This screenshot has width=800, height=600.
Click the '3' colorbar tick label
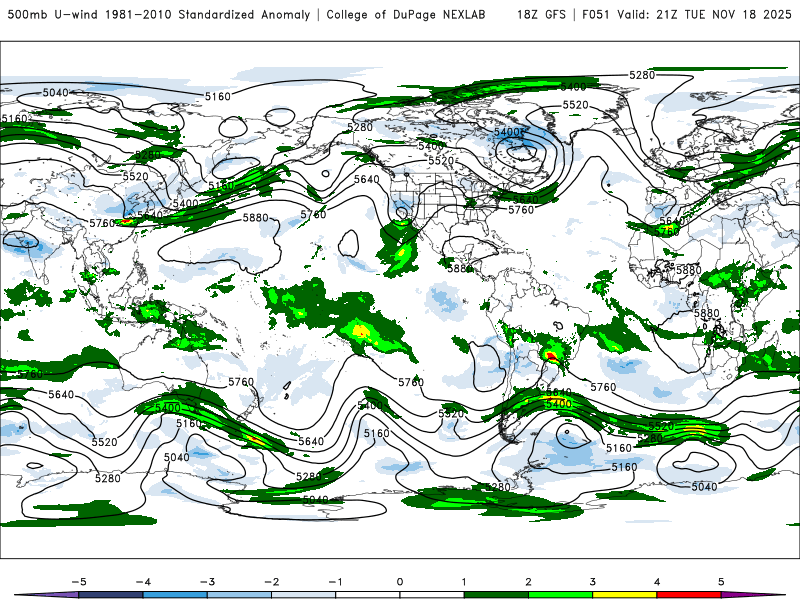(x=593, y=582)
